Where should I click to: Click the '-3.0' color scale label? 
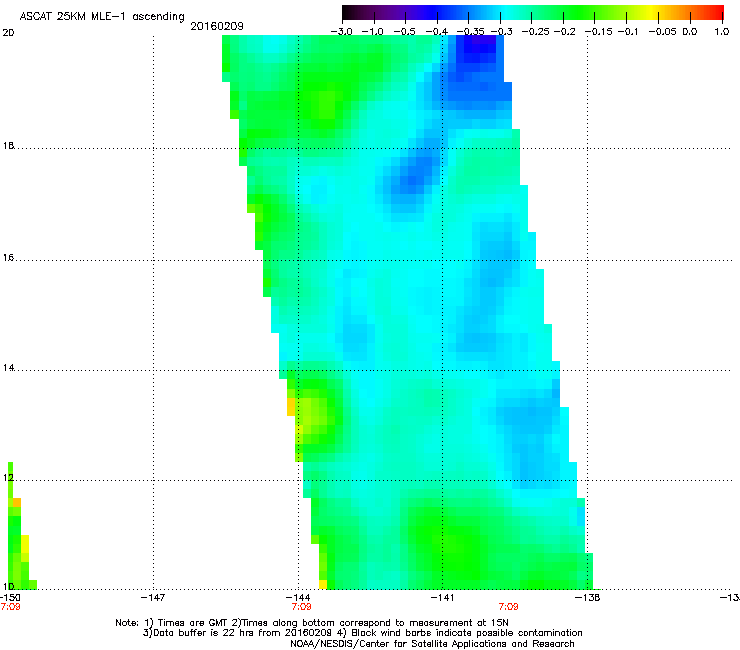click(x=341, y=32)
